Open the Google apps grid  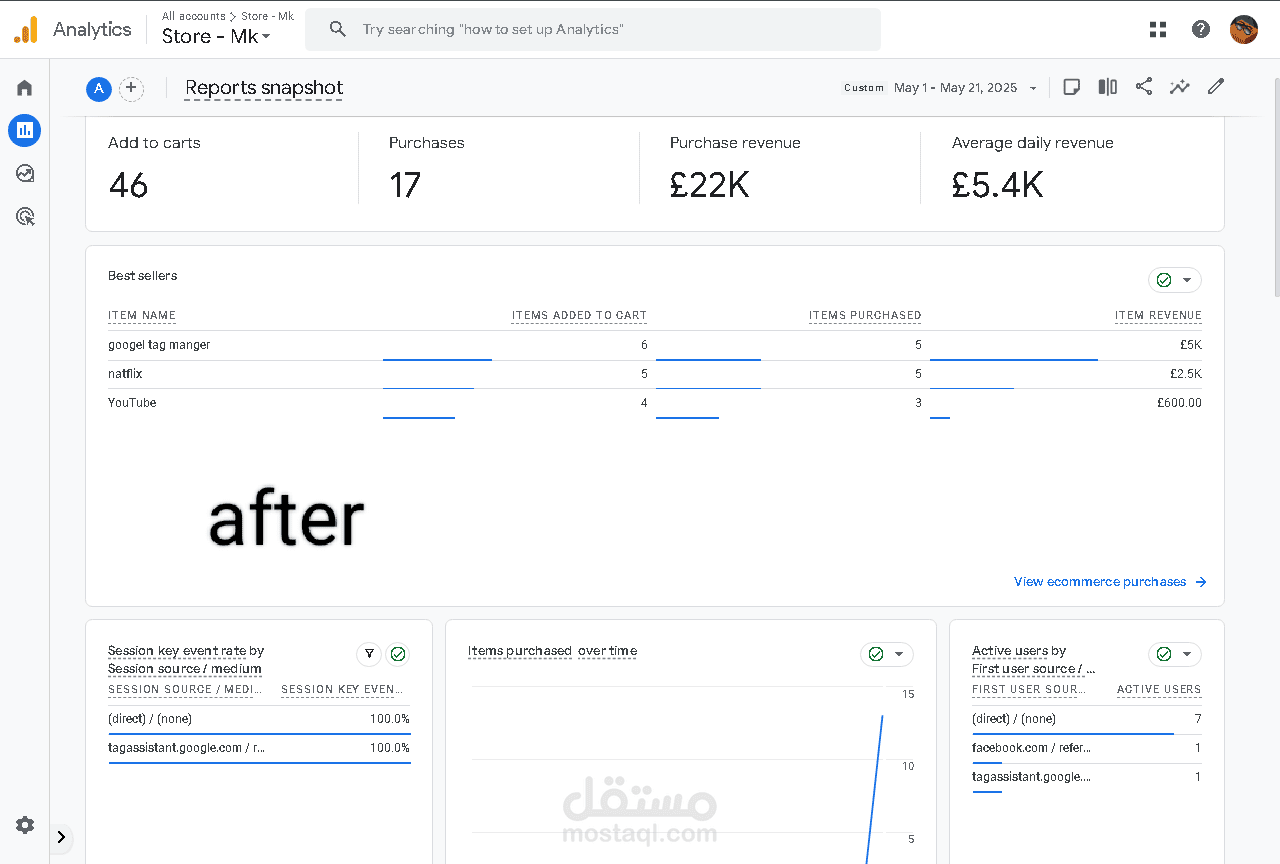click(x=1158, y=30)
